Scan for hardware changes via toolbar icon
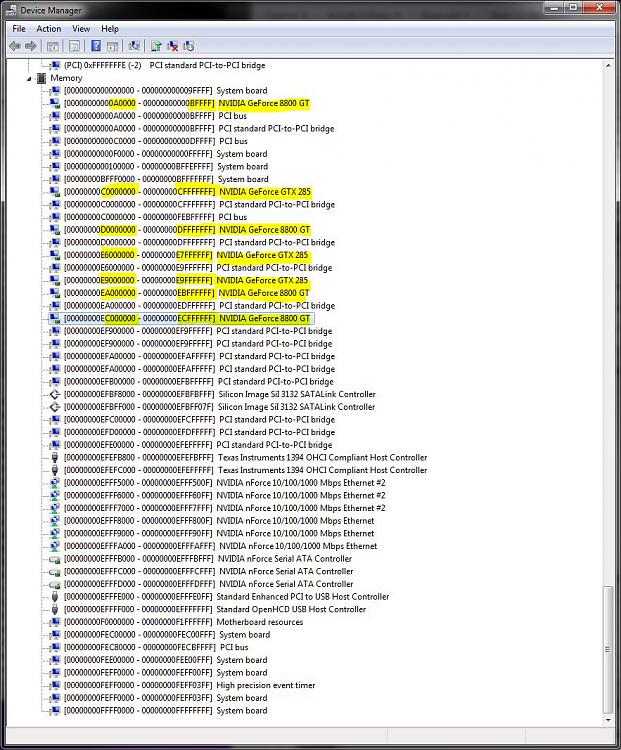 tap(134, 46)
